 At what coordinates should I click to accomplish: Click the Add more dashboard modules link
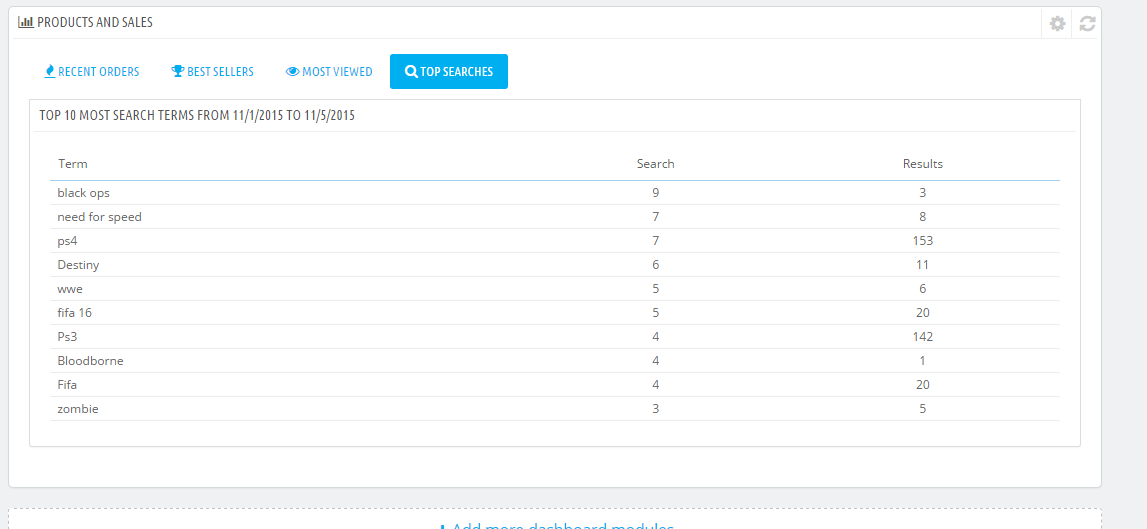(x=555, y=525)
